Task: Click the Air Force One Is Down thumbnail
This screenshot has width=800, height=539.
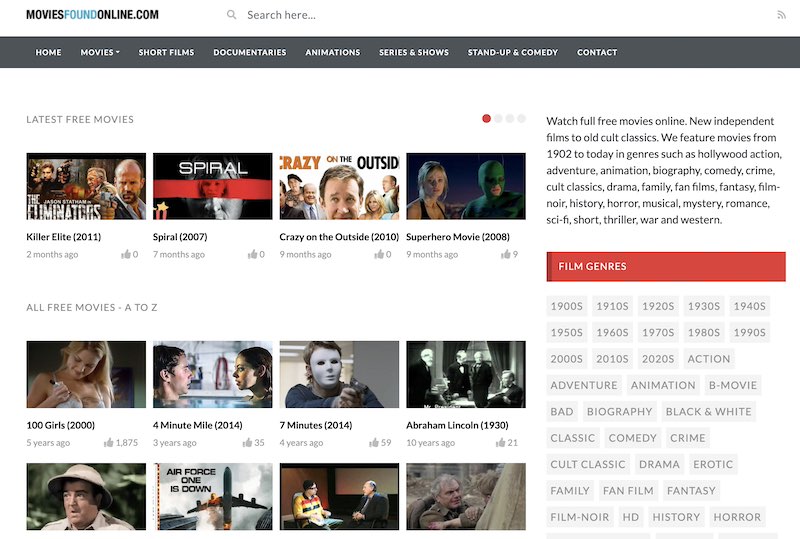Action: tap(213, 497)
